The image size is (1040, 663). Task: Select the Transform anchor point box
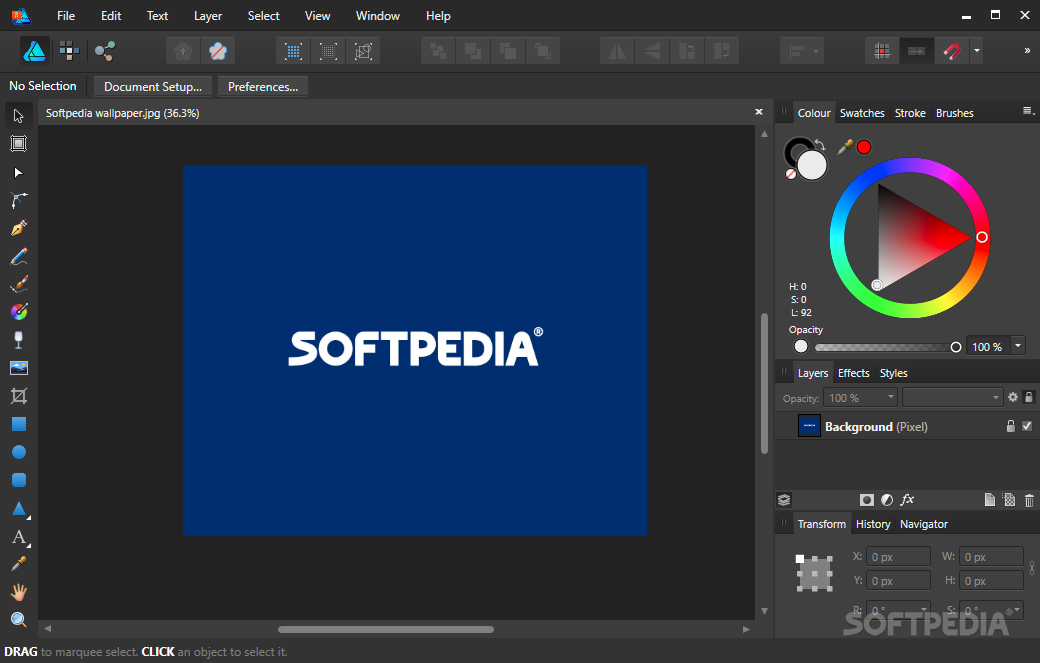814,573
